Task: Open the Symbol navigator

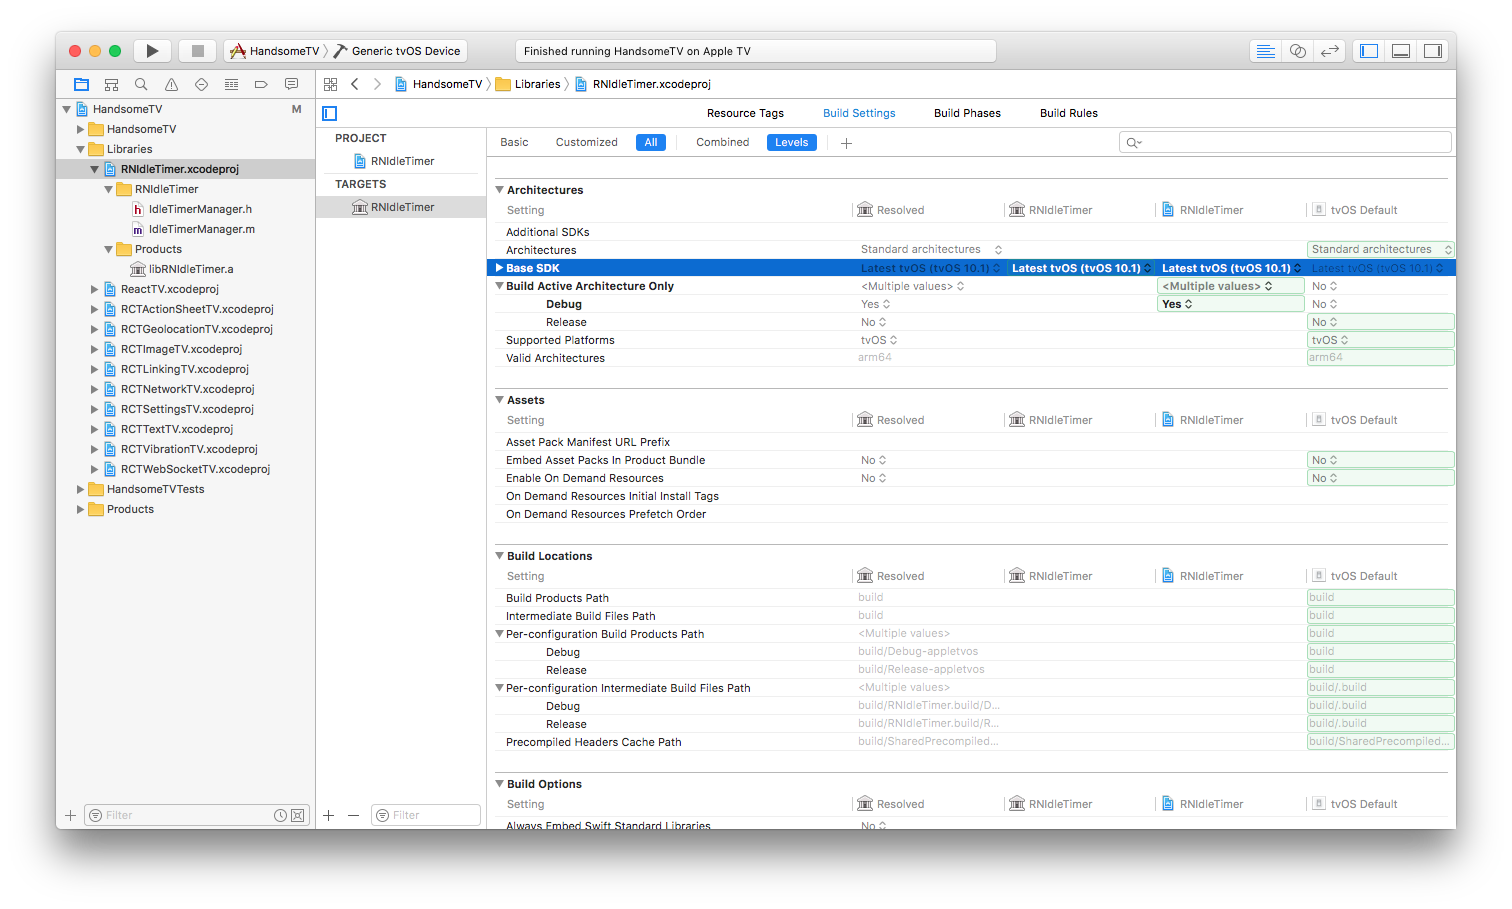Action: 111,84
